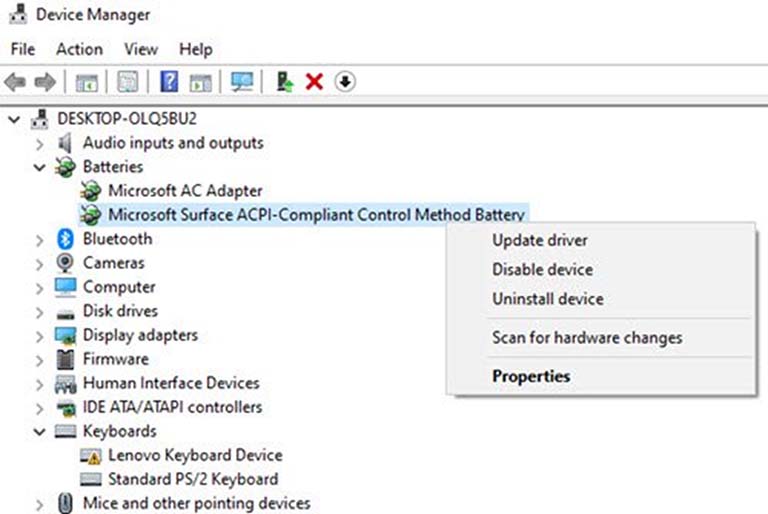Screen dimensions: 768x514
Task: Click the DESKTOP-OLQ5BU2 computer icon
Action: [x=39, y=119]
